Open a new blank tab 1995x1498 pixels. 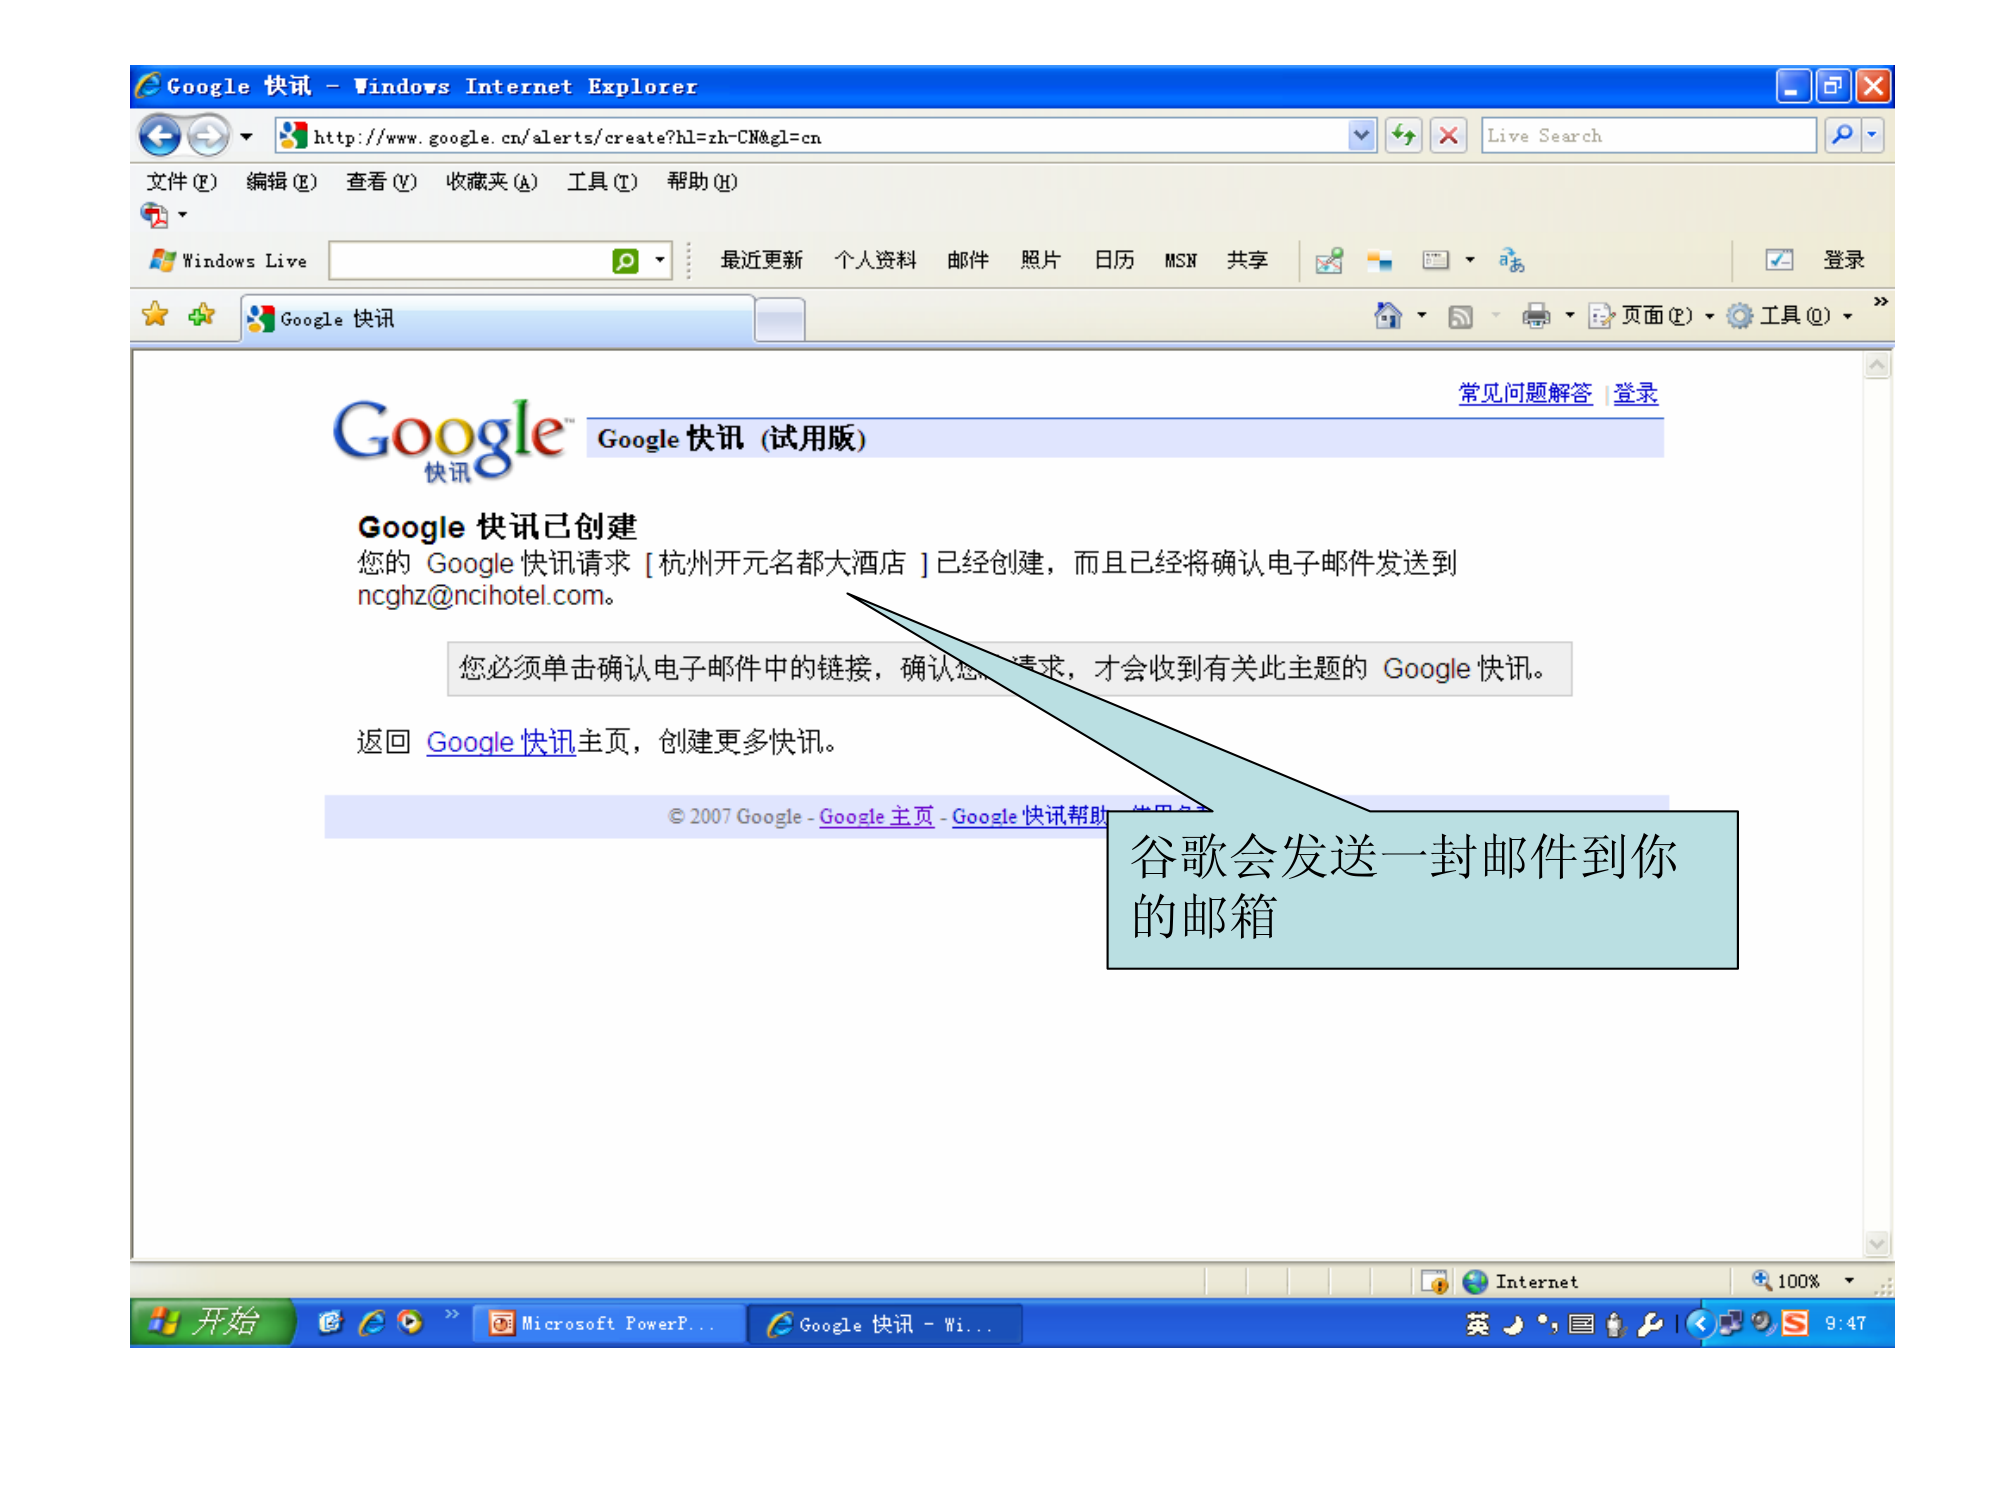click(x=779, y=320)
